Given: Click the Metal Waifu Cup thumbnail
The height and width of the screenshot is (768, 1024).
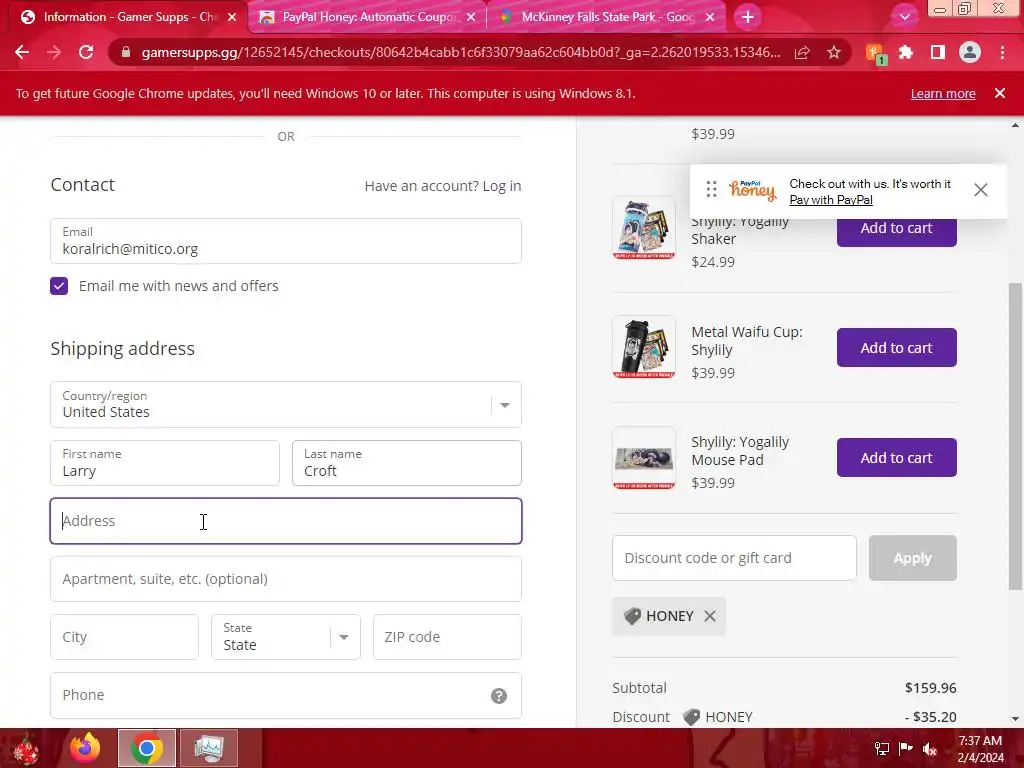Looking at the screenshot, I should (644, 347).
